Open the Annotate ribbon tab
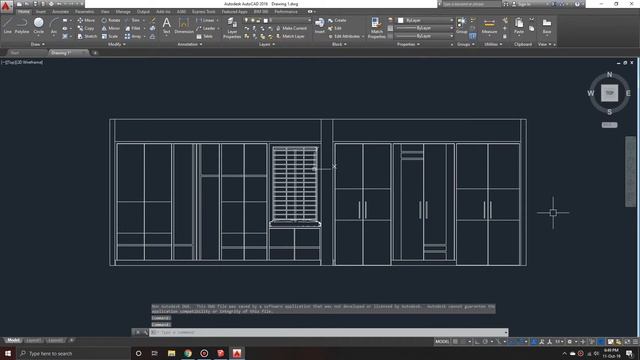Screen dimensions: 640x360 (x=60, y=11)
